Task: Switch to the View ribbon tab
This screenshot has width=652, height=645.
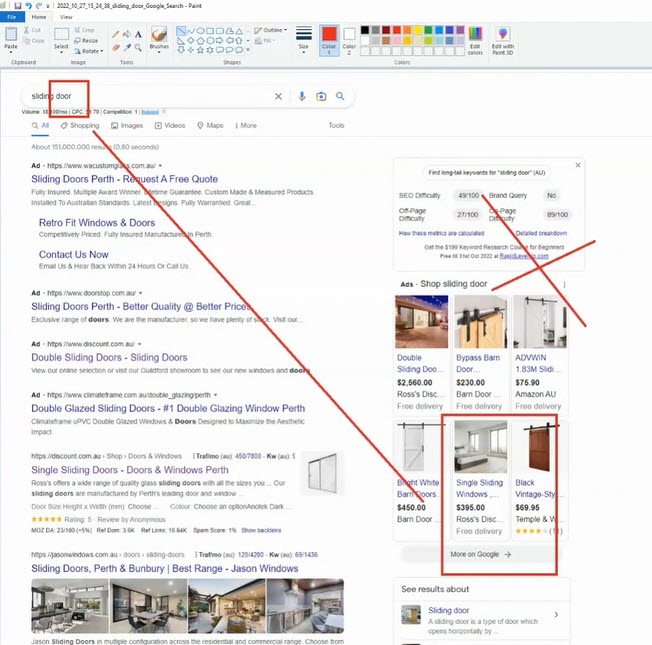Action: tap(66, 17)
